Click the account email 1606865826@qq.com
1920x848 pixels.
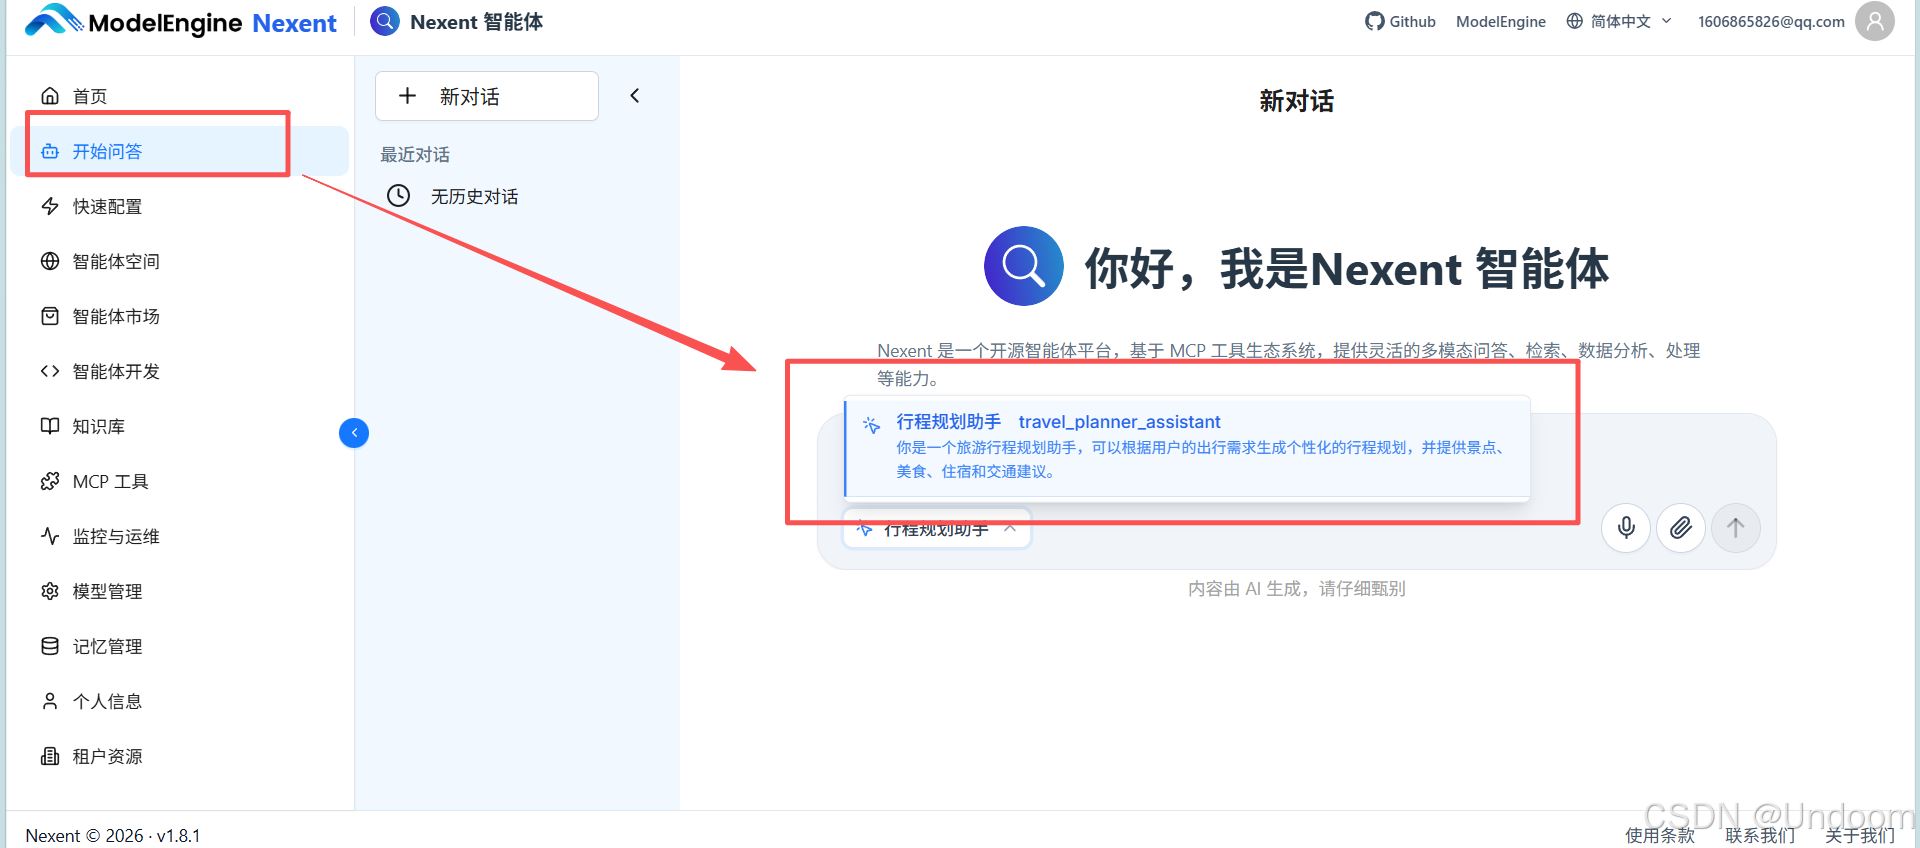coord(1771,21)
